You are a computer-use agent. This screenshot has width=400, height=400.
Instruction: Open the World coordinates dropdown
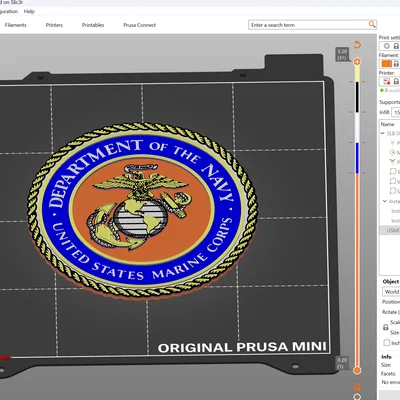(391, 292)
